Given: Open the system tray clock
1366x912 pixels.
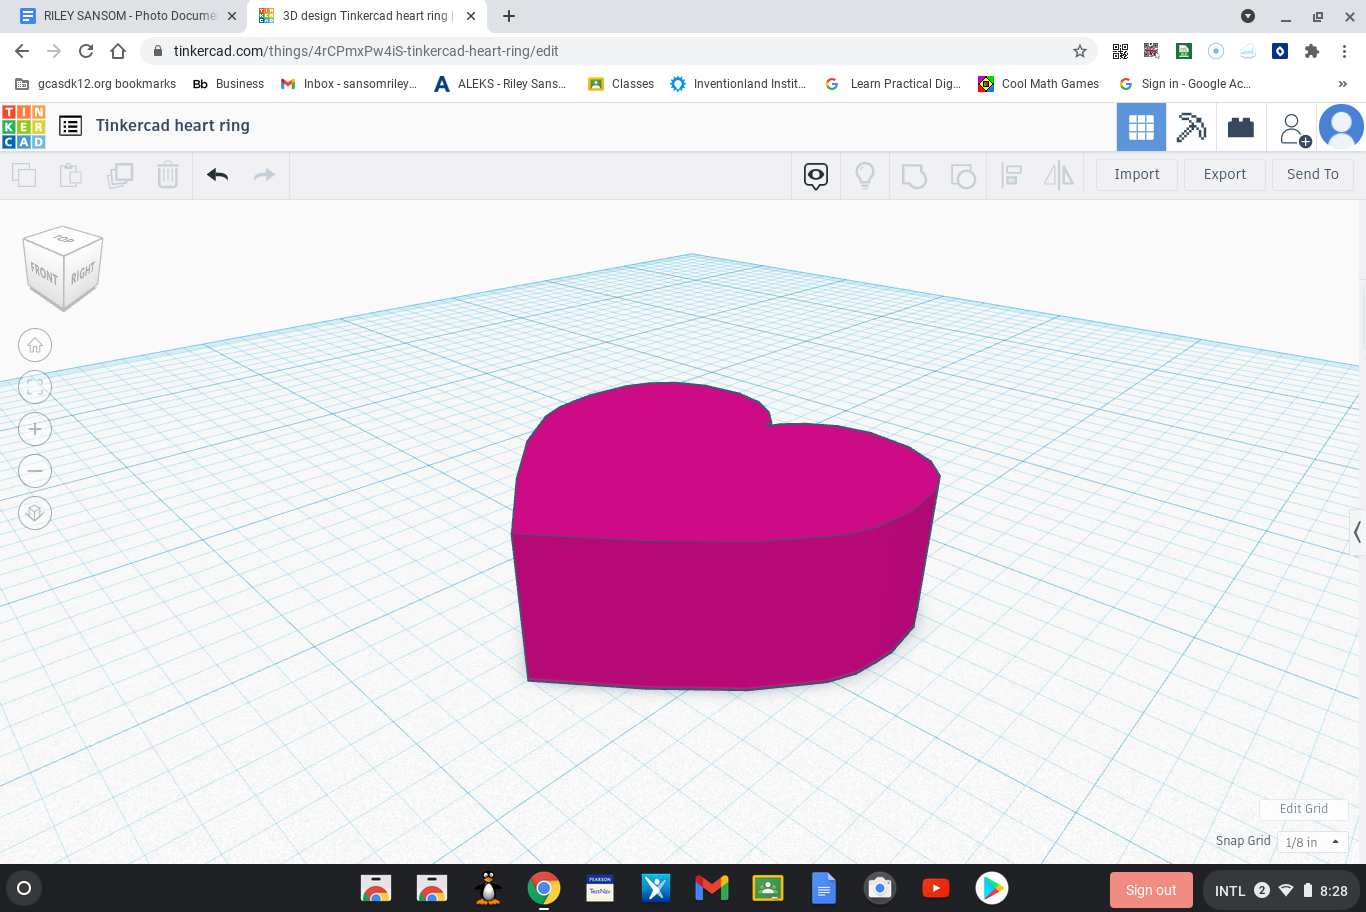Looking at the screenshot, I should (x=1334, y=890).
